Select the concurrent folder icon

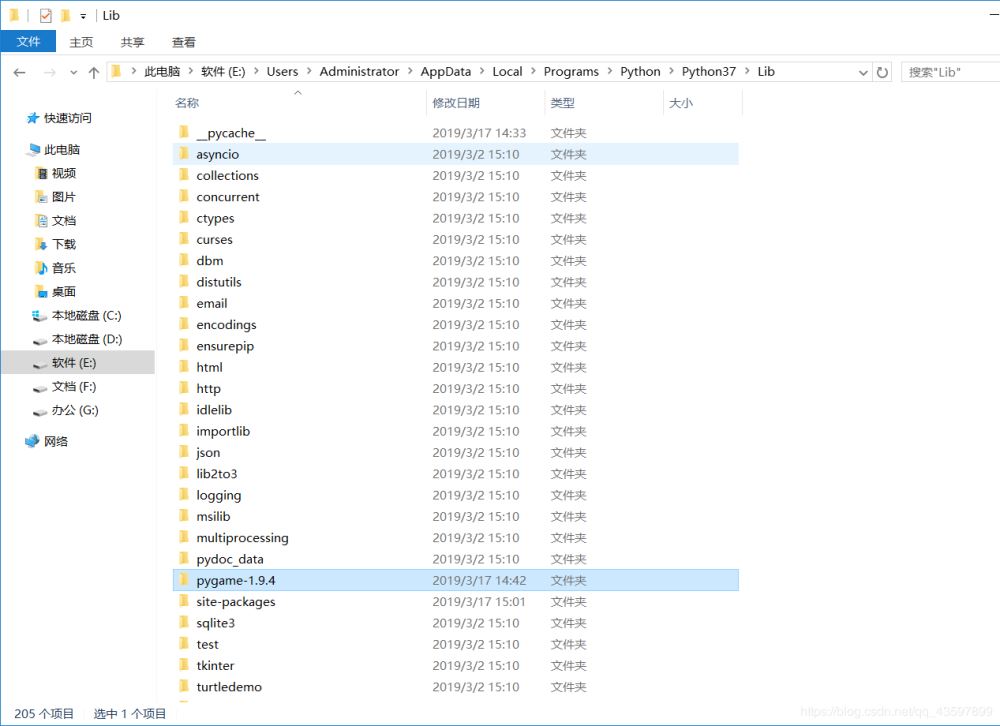[184, 196]
